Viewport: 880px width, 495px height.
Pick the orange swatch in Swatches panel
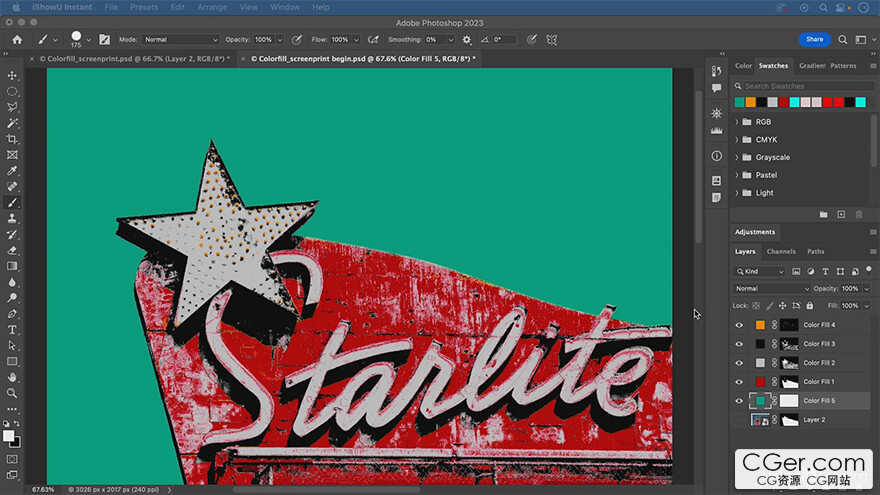coord(751,102)
